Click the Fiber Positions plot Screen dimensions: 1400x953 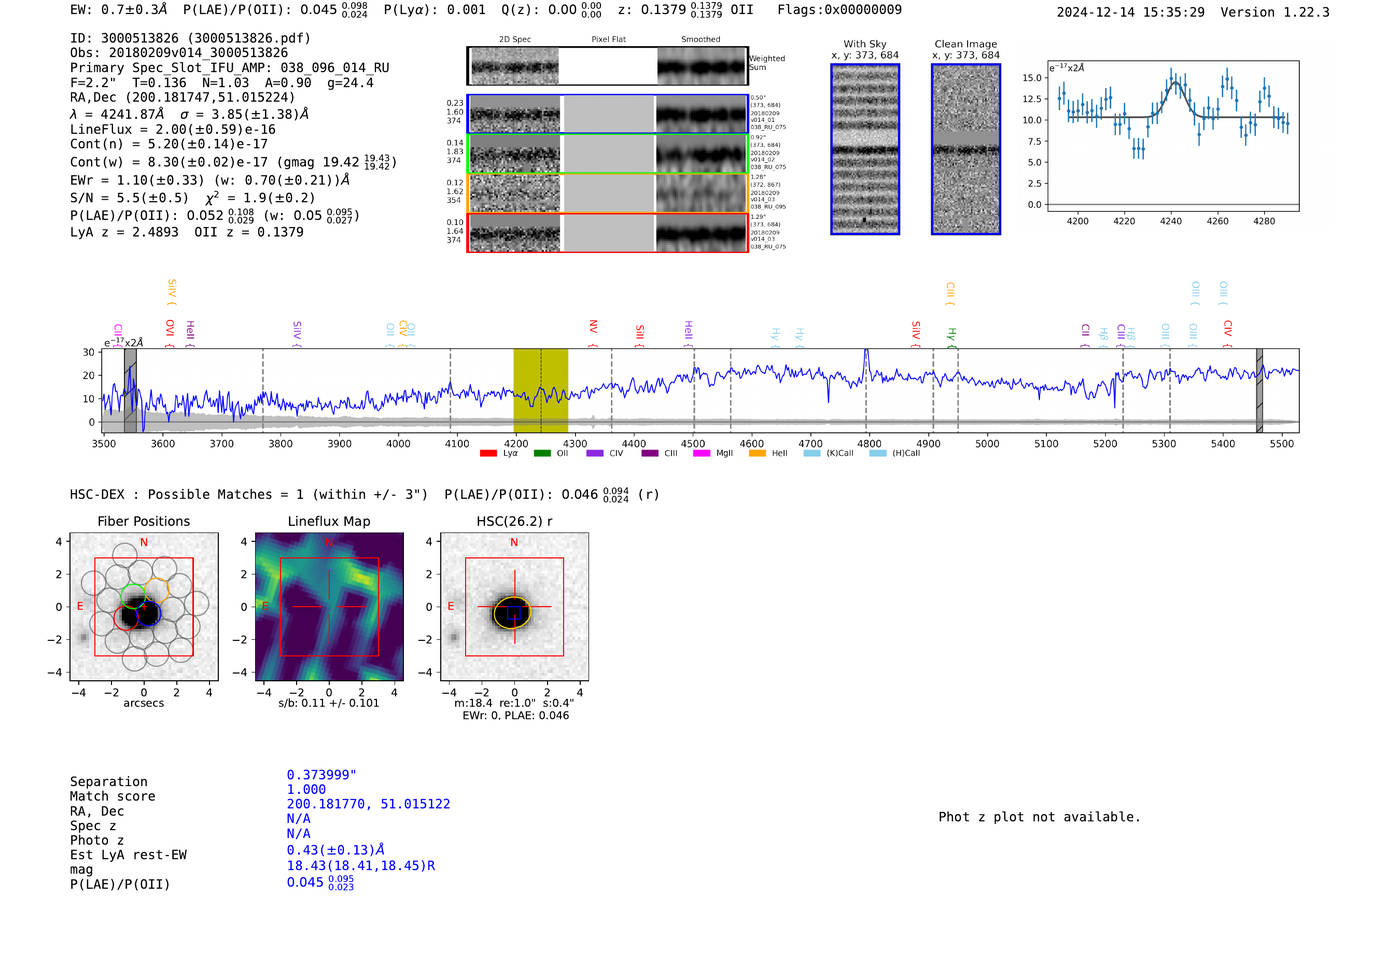144,607
